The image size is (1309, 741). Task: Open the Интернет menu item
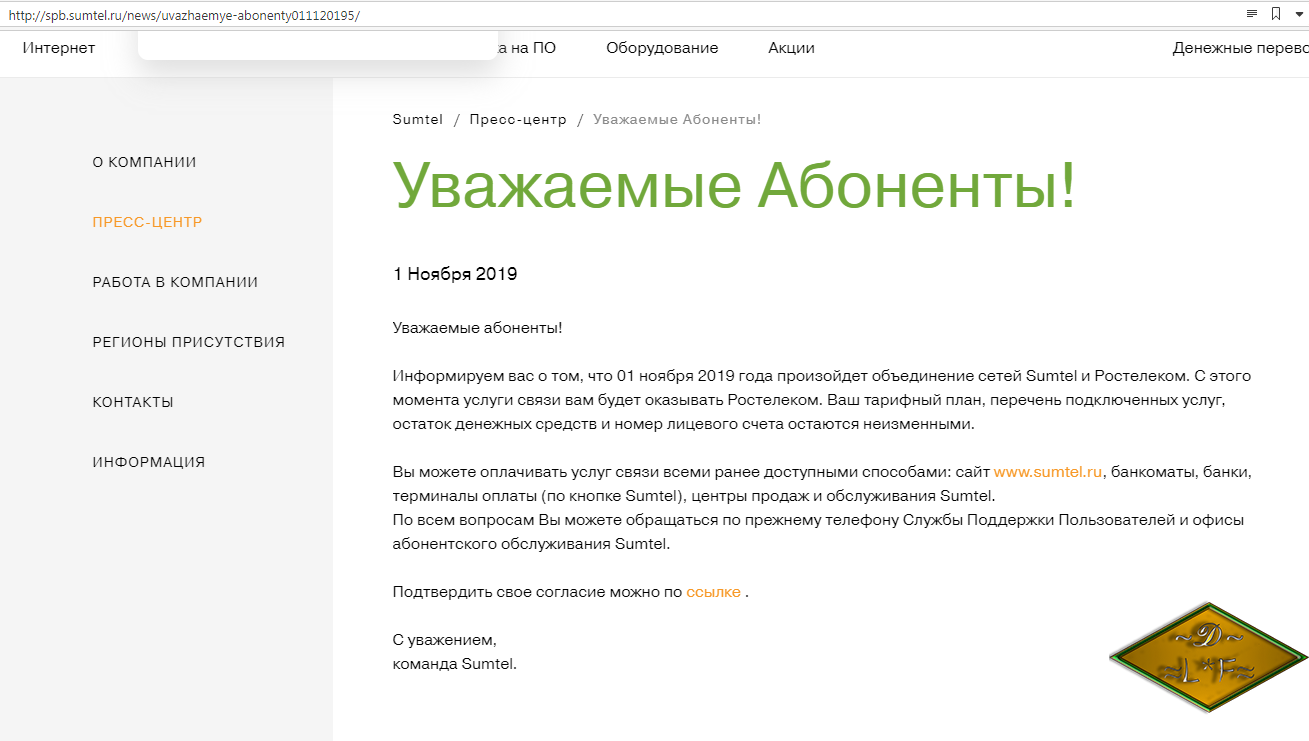pos(59,48)
